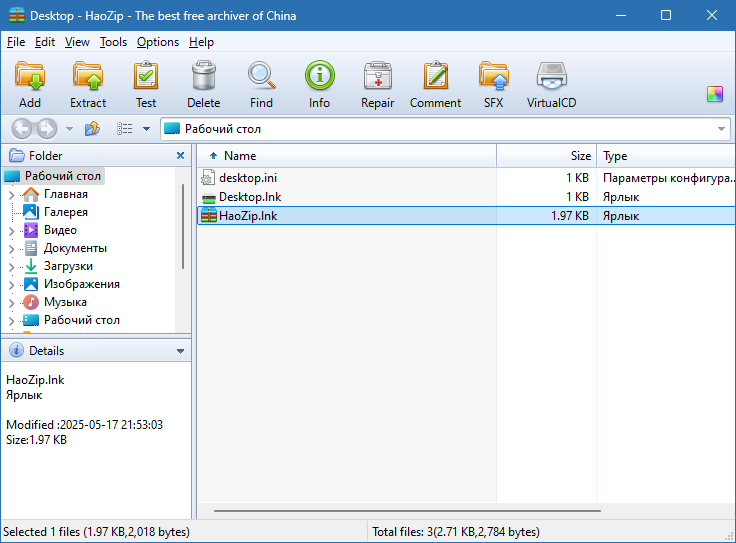Sort by the Type column header
This screenshot has width=736, height=543.
[x=666, y=156]
